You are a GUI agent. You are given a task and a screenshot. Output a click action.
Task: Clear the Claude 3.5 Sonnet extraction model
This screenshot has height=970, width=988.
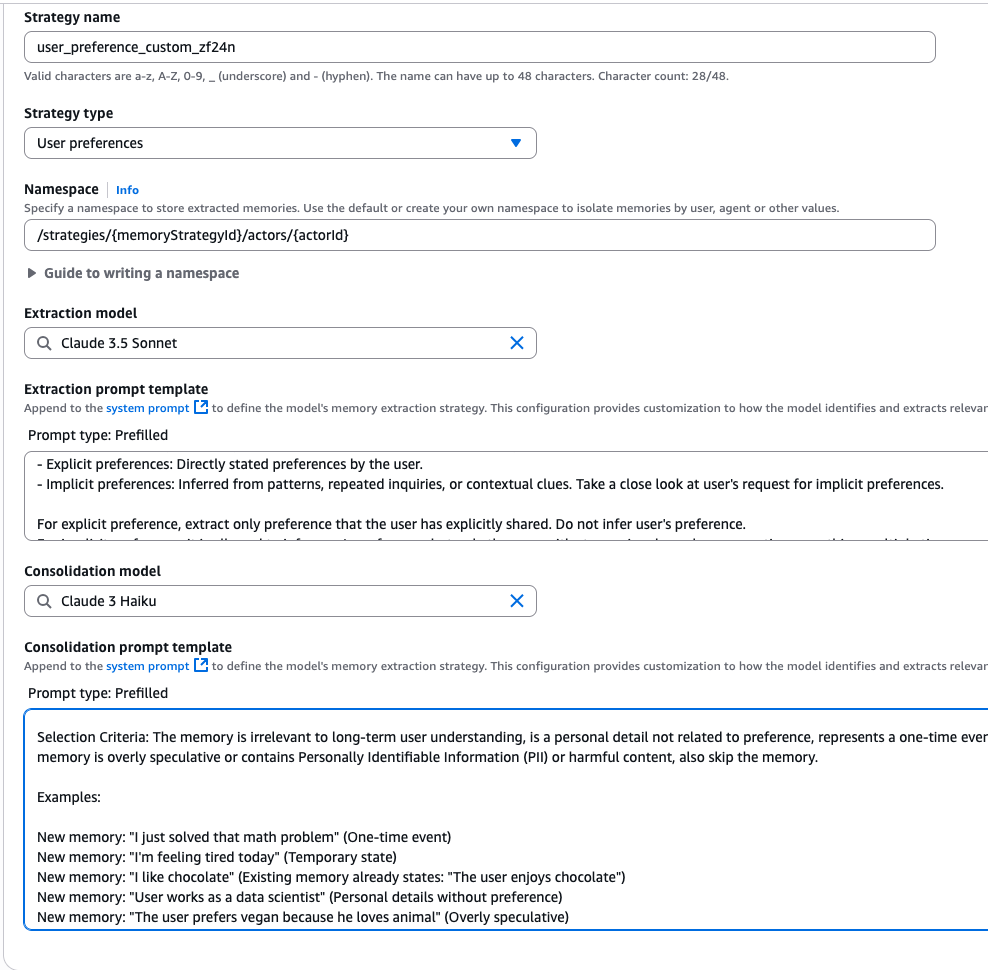(x=517, y=343)
